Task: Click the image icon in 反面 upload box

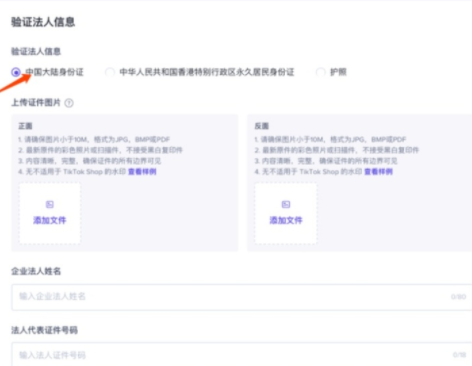Action: pos(286,204)
